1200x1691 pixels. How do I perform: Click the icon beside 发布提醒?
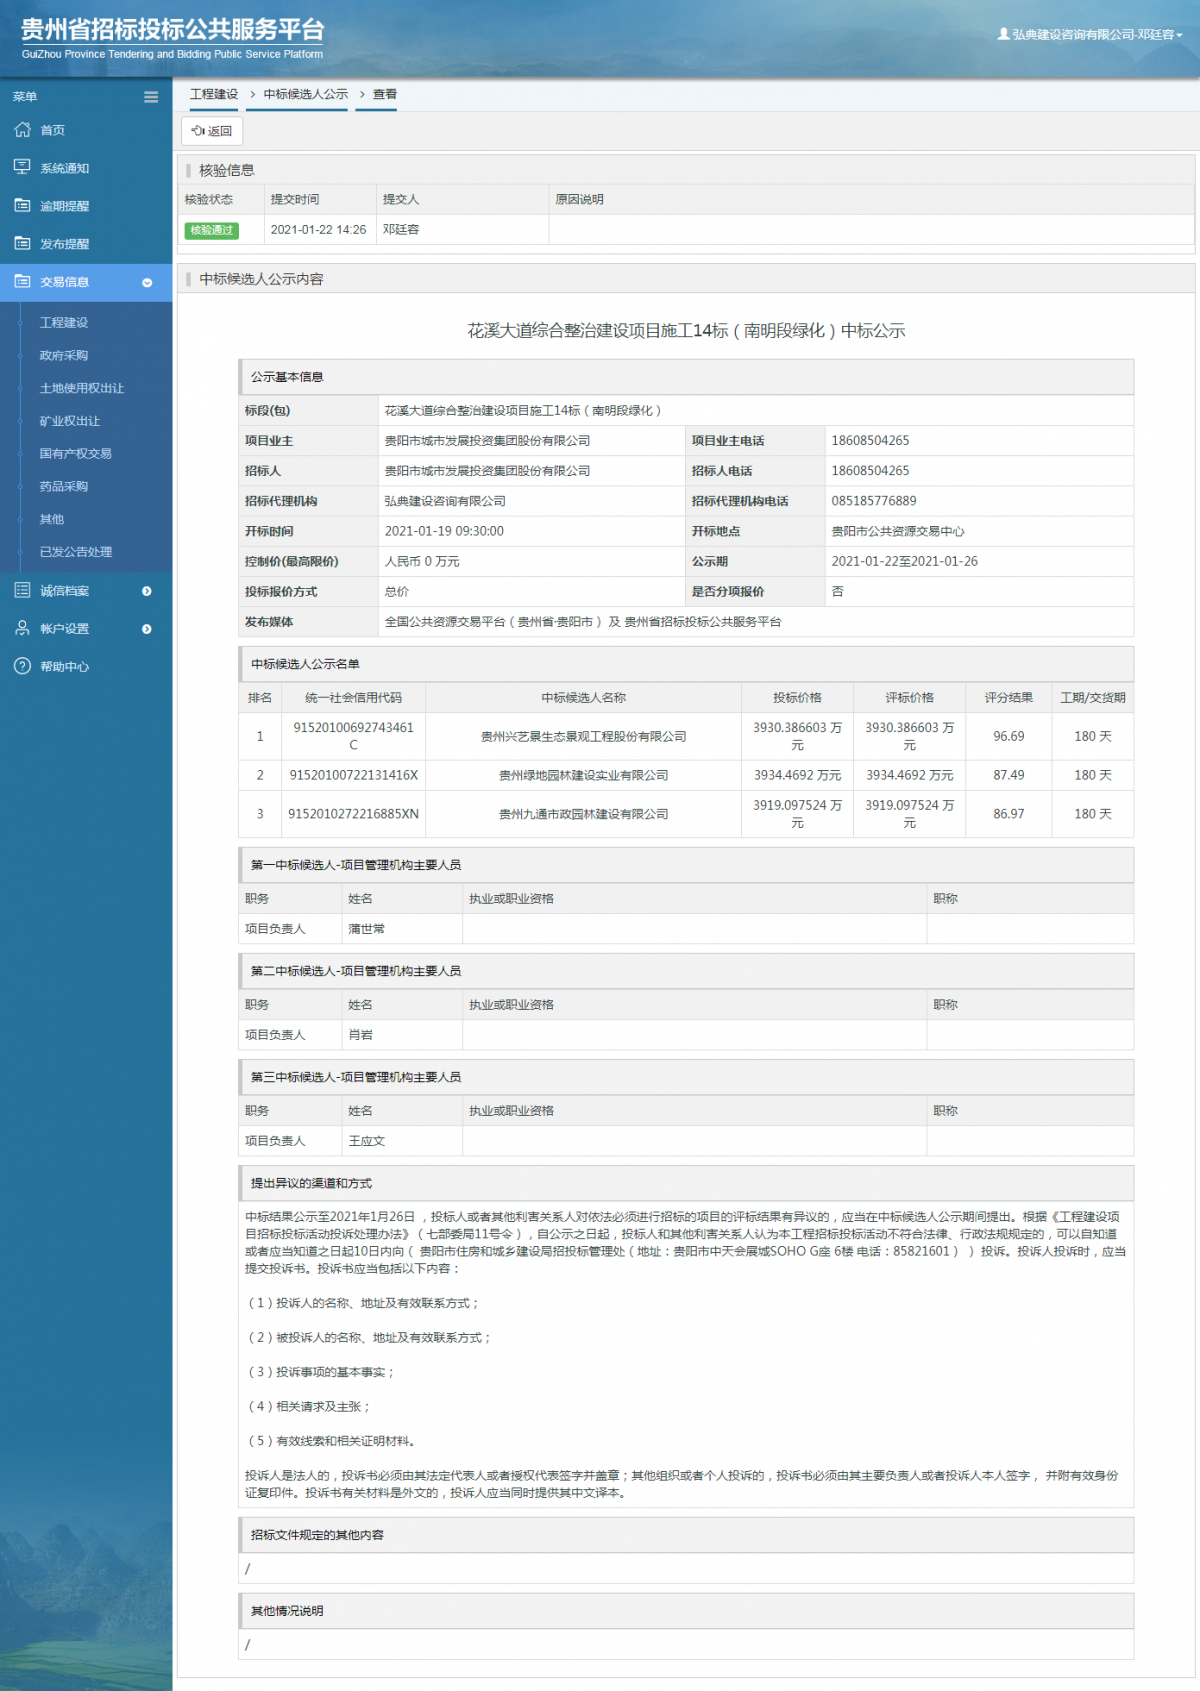22,243
